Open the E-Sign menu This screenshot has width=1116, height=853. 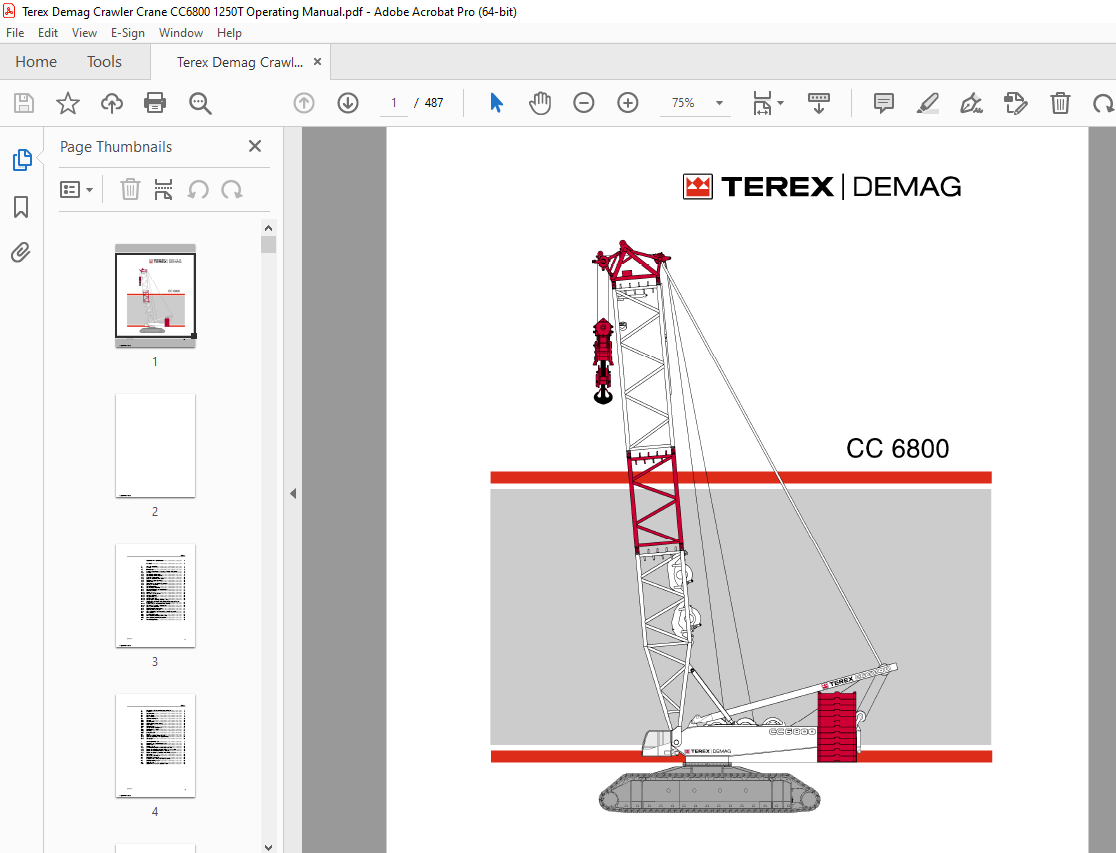click(127, 33)
